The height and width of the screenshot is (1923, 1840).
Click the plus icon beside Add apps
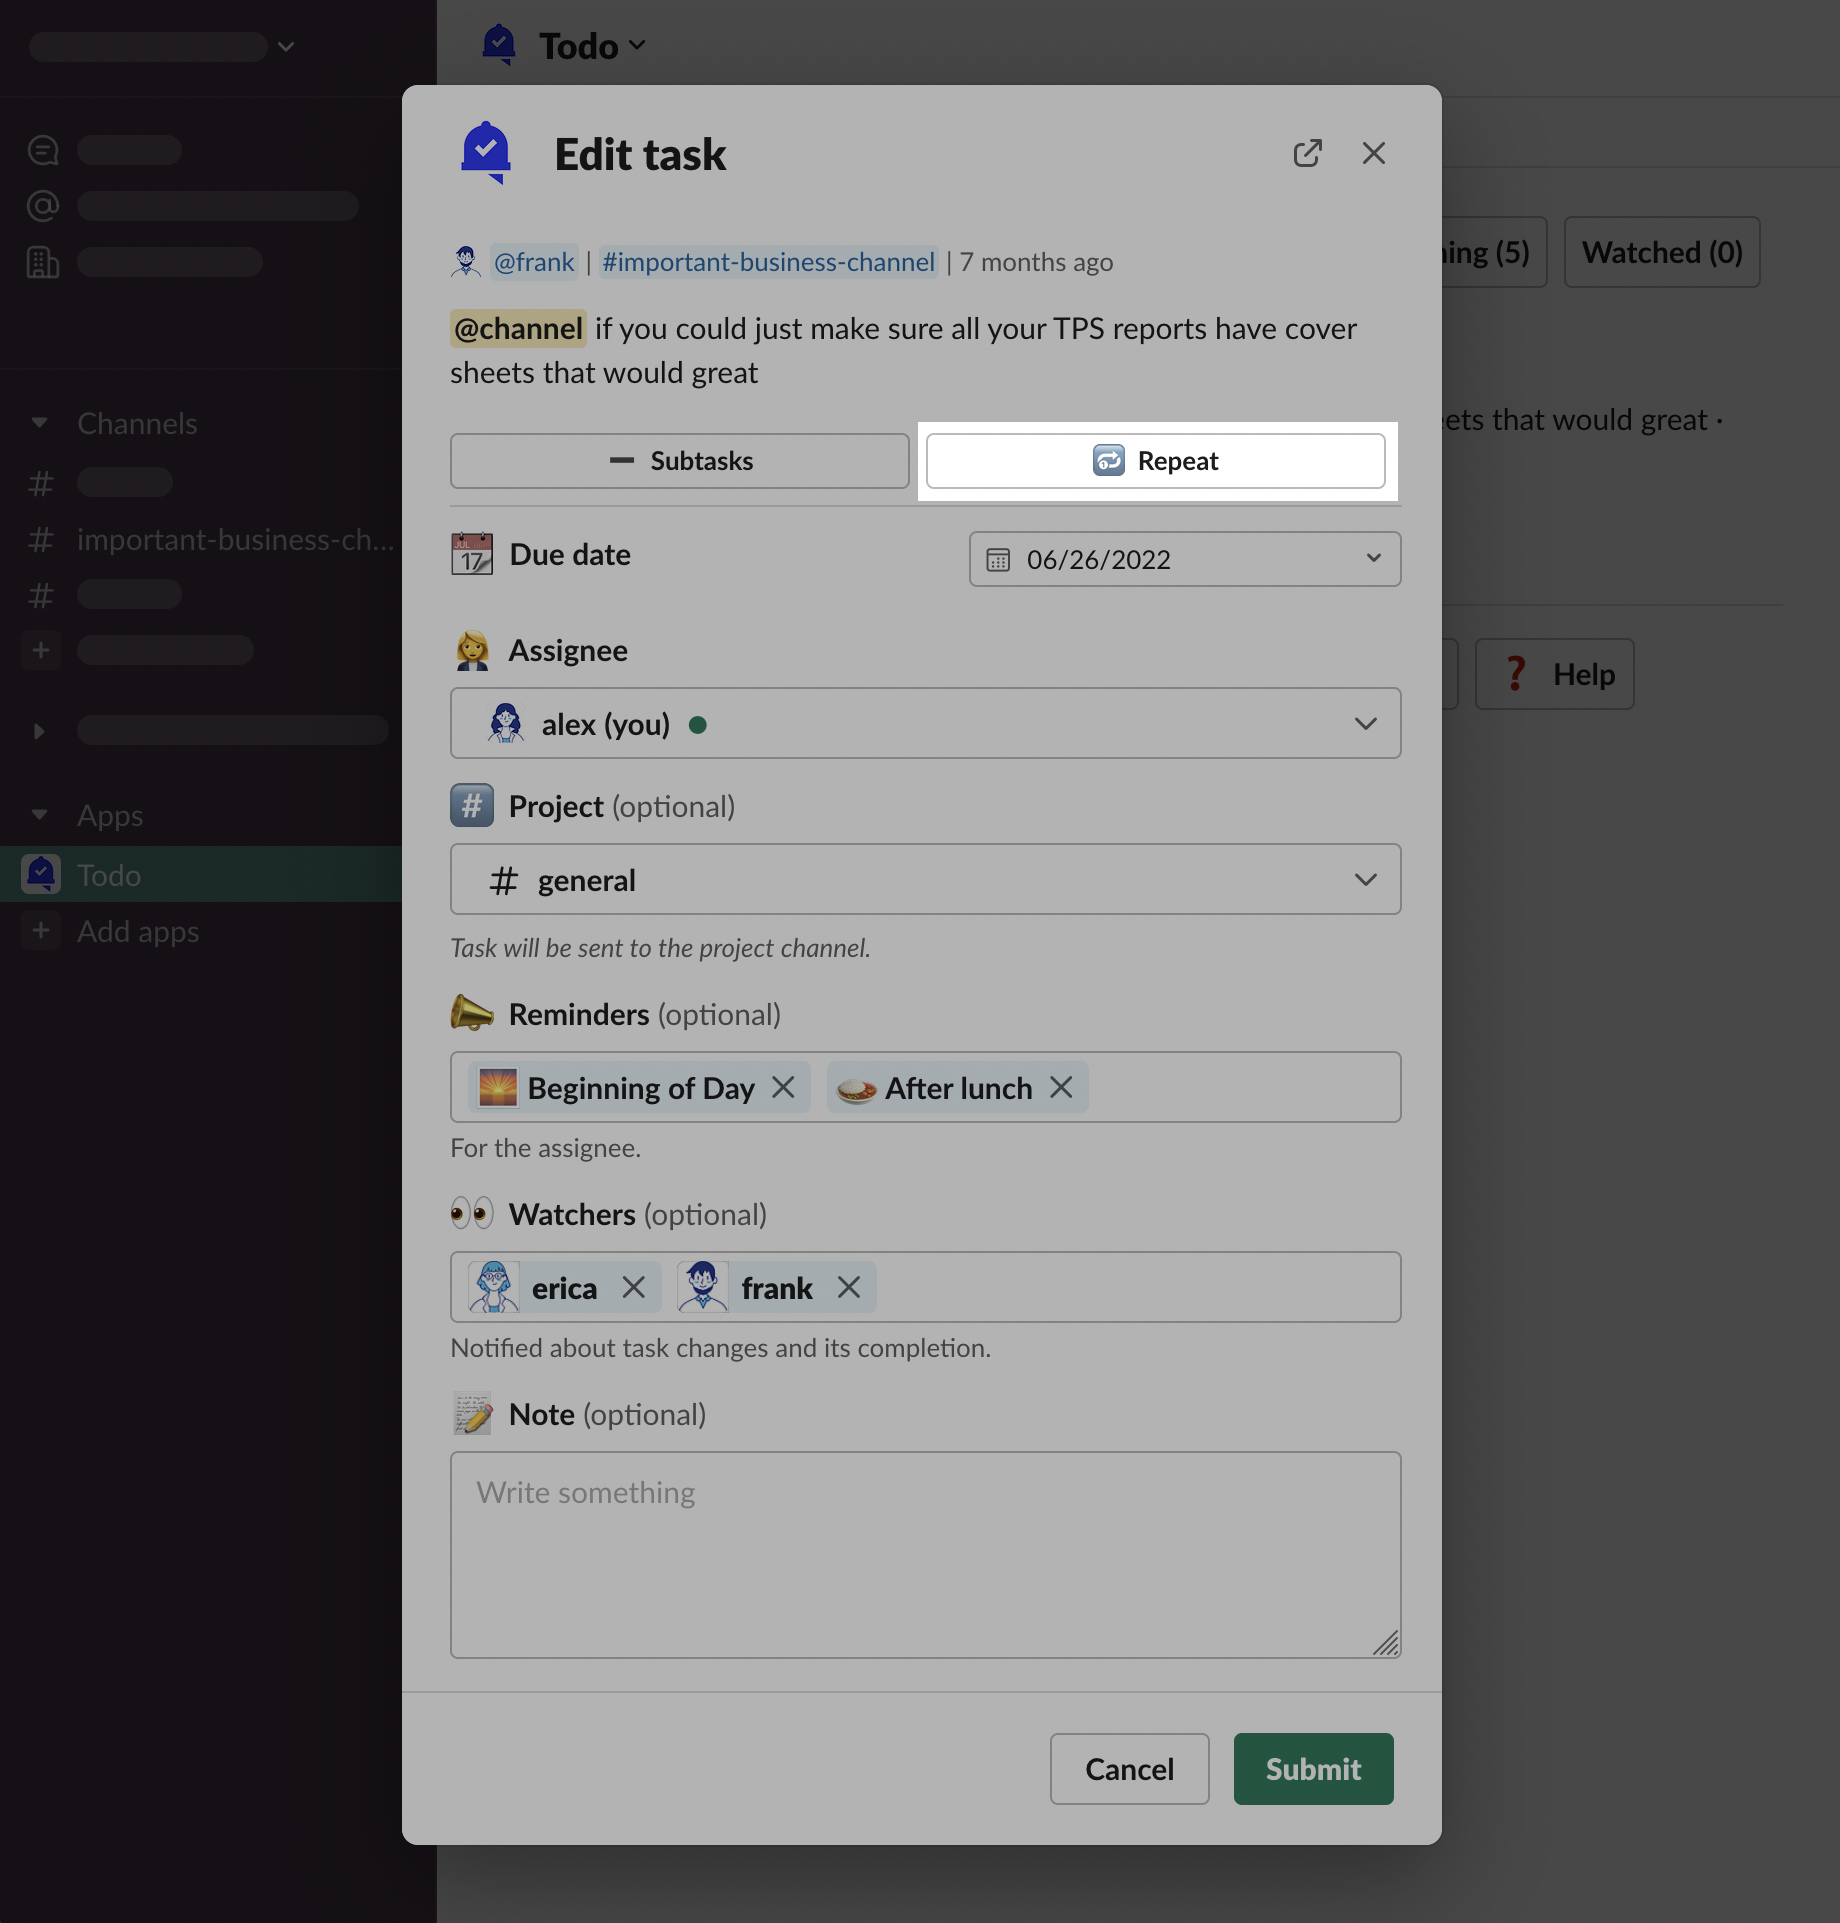tap(41, 931)
